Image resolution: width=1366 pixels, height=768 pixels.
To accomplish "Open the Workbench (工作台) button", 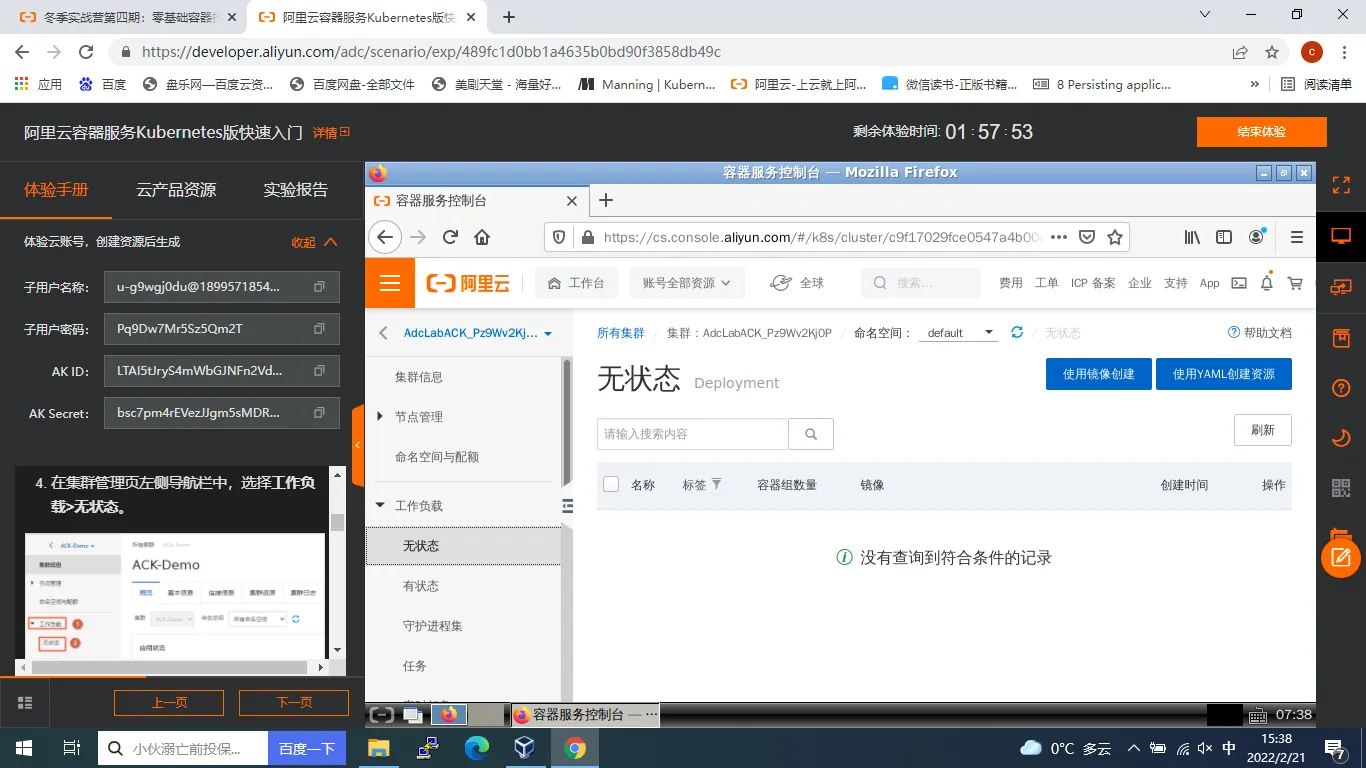I will pos(576,283).
